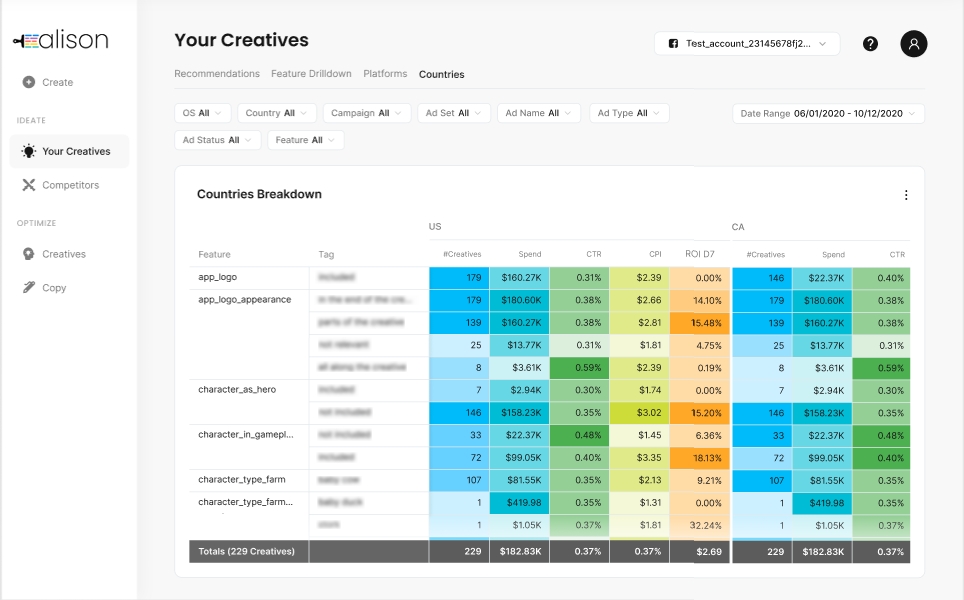Select the Your Creatives lightbulb icon
This screenshot has width=964, height=600.
[x=29, y=152]
